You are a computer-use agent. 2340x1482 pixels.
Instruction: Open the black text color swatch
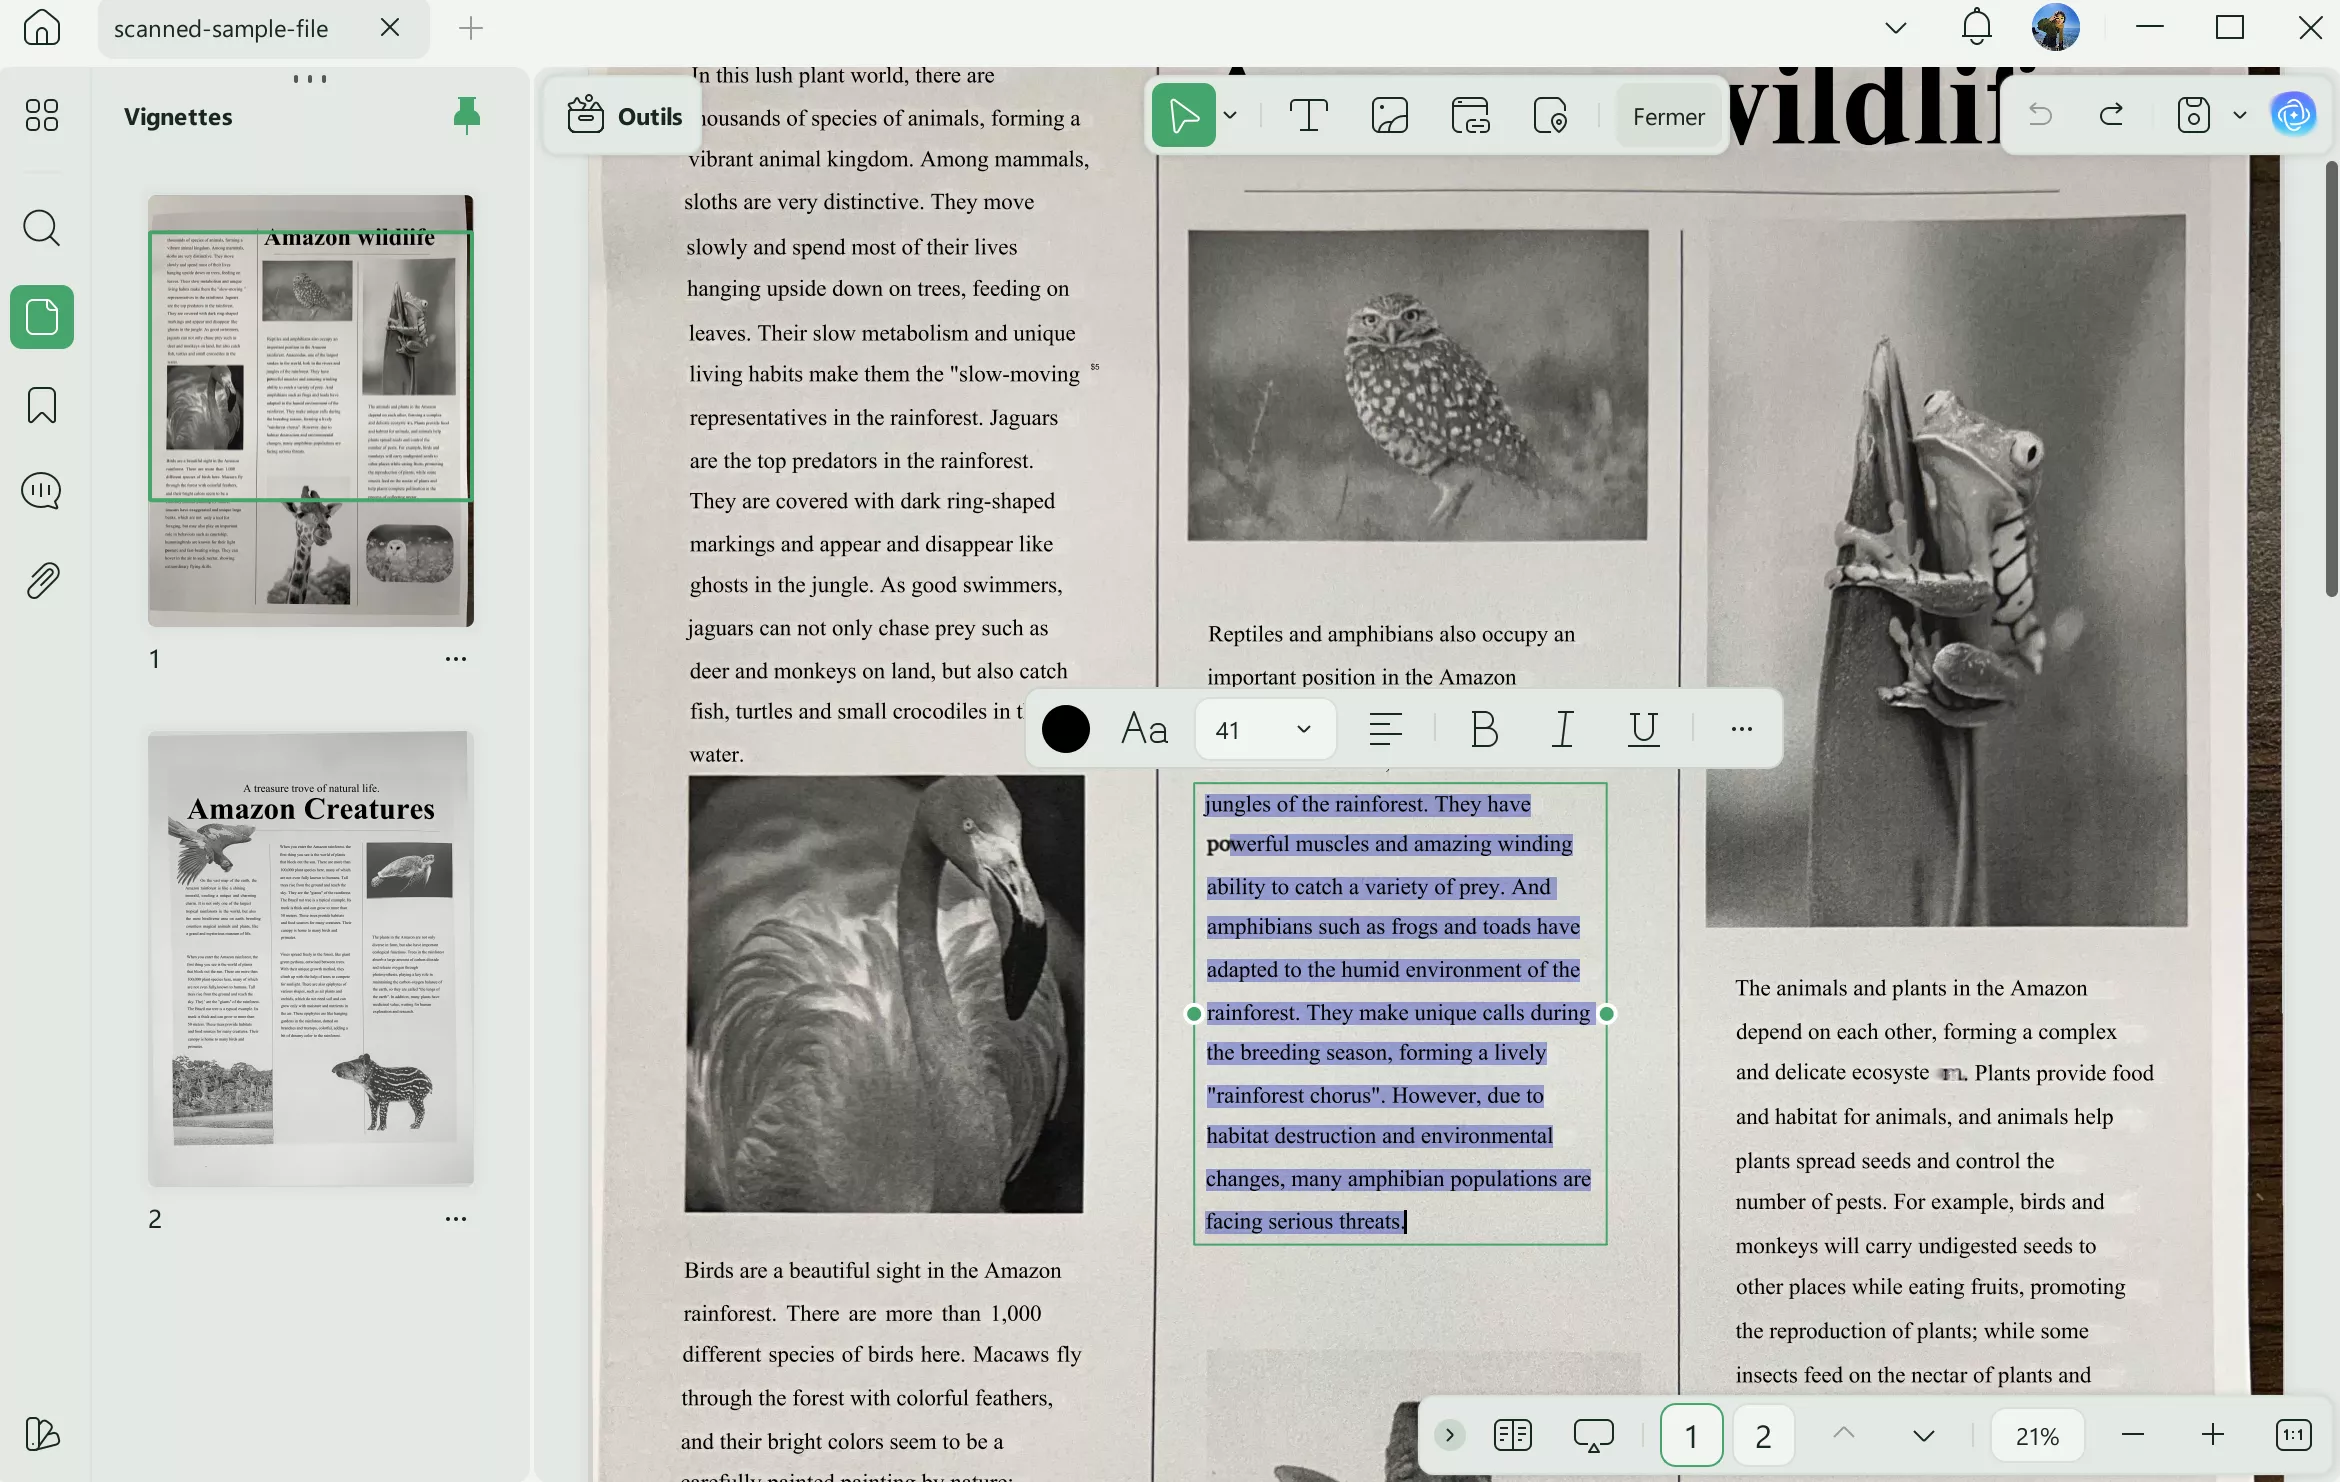[1066, 729]
